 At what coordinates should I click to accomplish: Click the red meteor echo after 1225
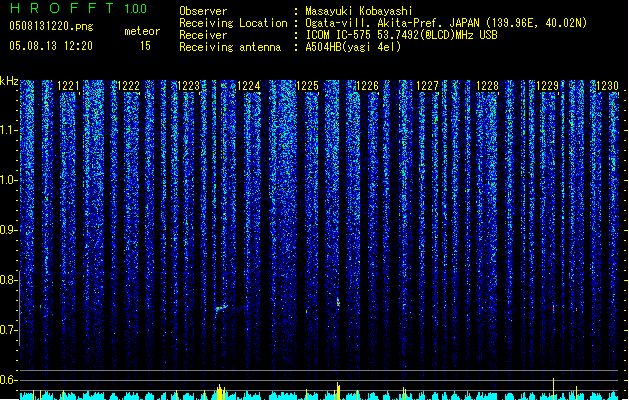(338, 302)
